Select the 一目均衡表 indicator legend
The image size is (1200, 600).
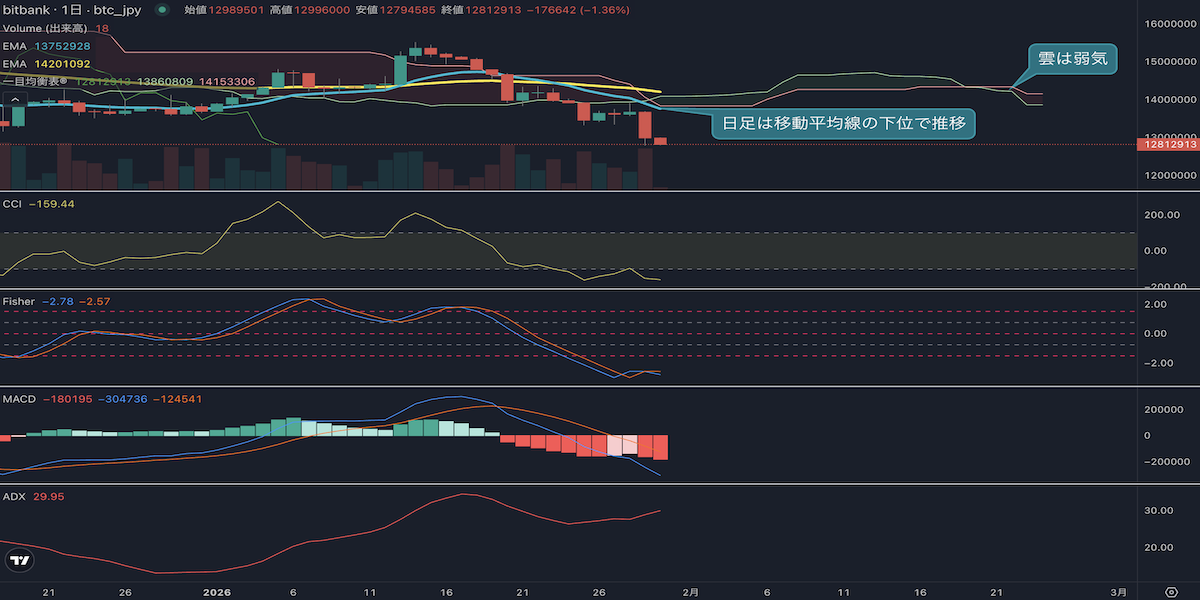coord(128,81)
